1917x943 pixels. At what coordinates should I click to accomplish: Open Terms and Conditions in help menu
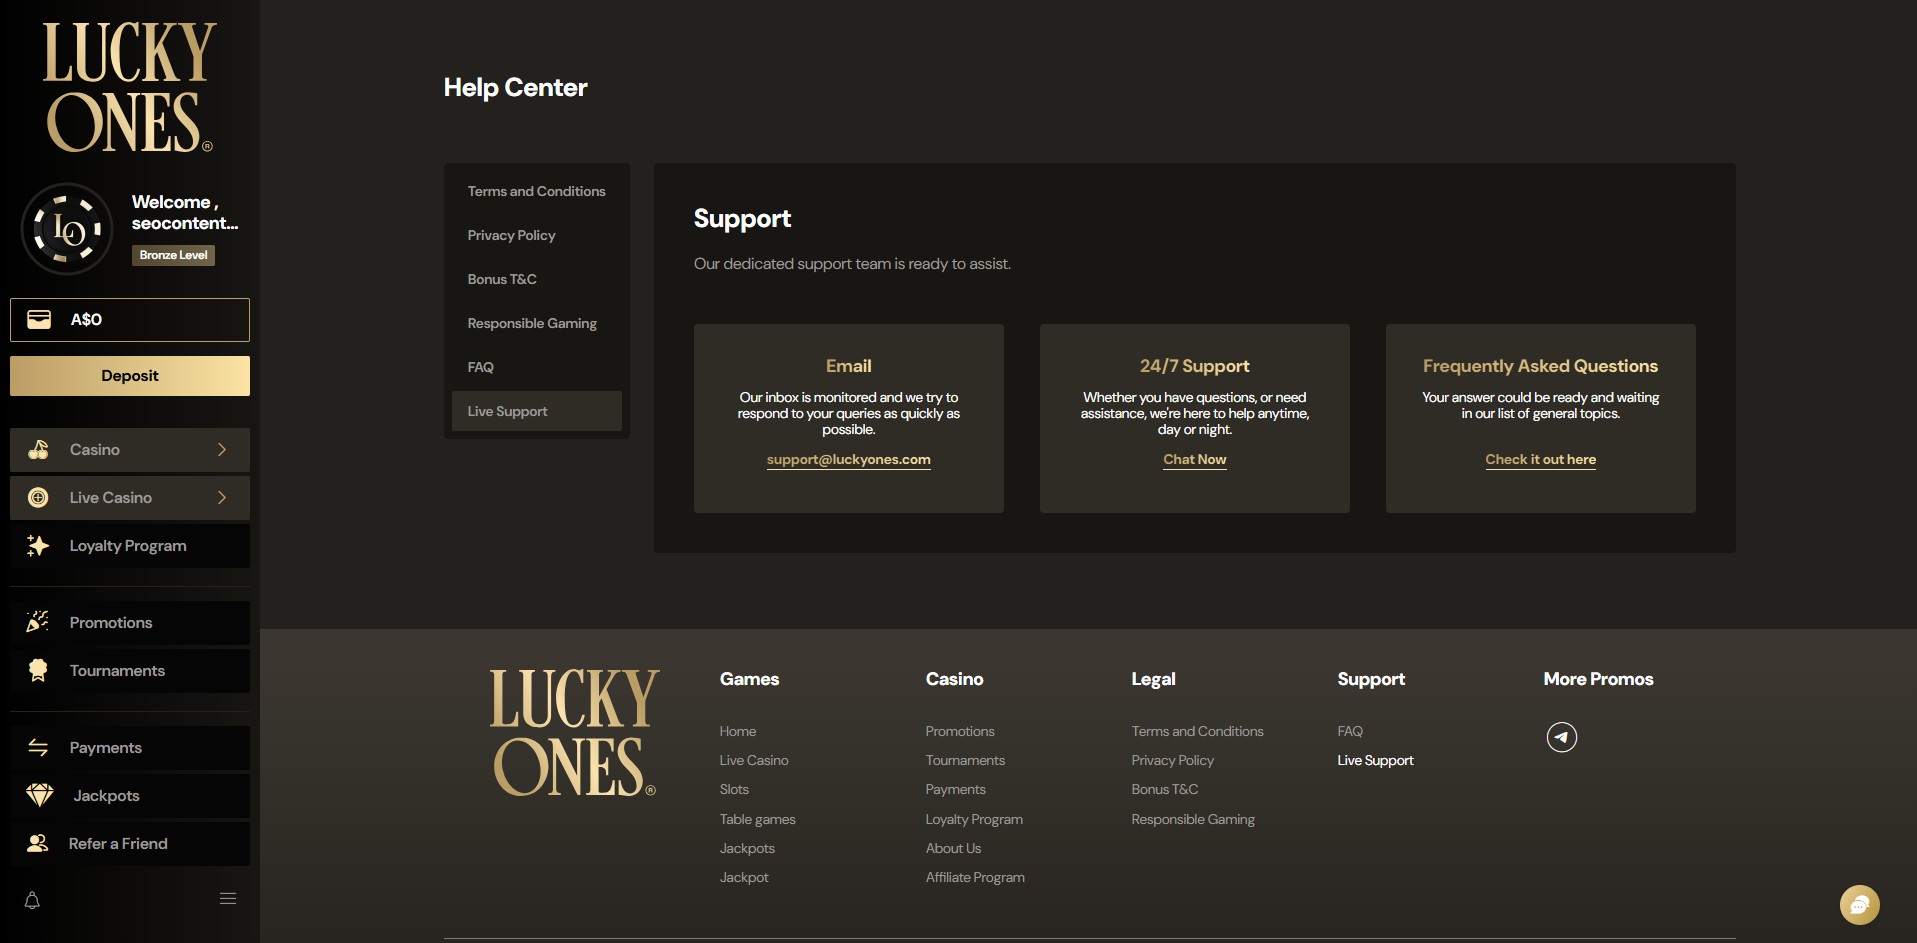point(536,191)
